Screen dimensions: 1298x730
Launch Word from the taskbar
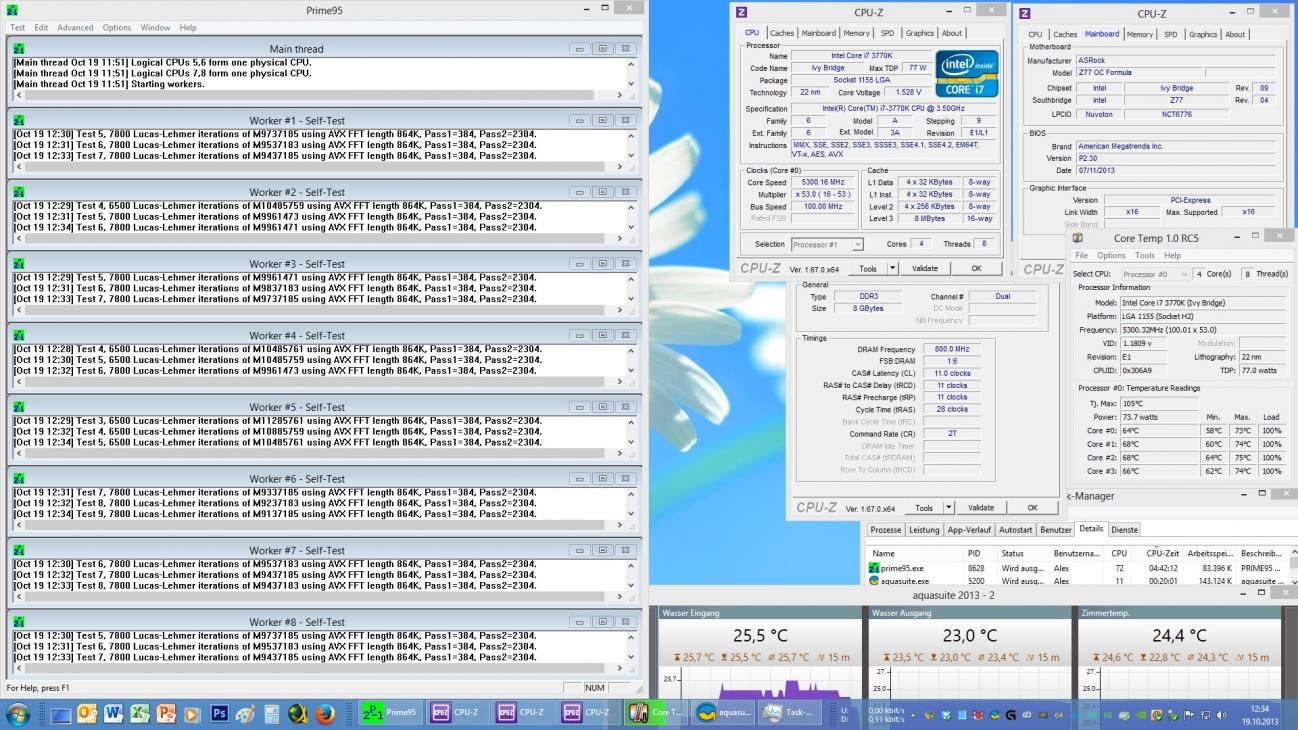point(113,714)
